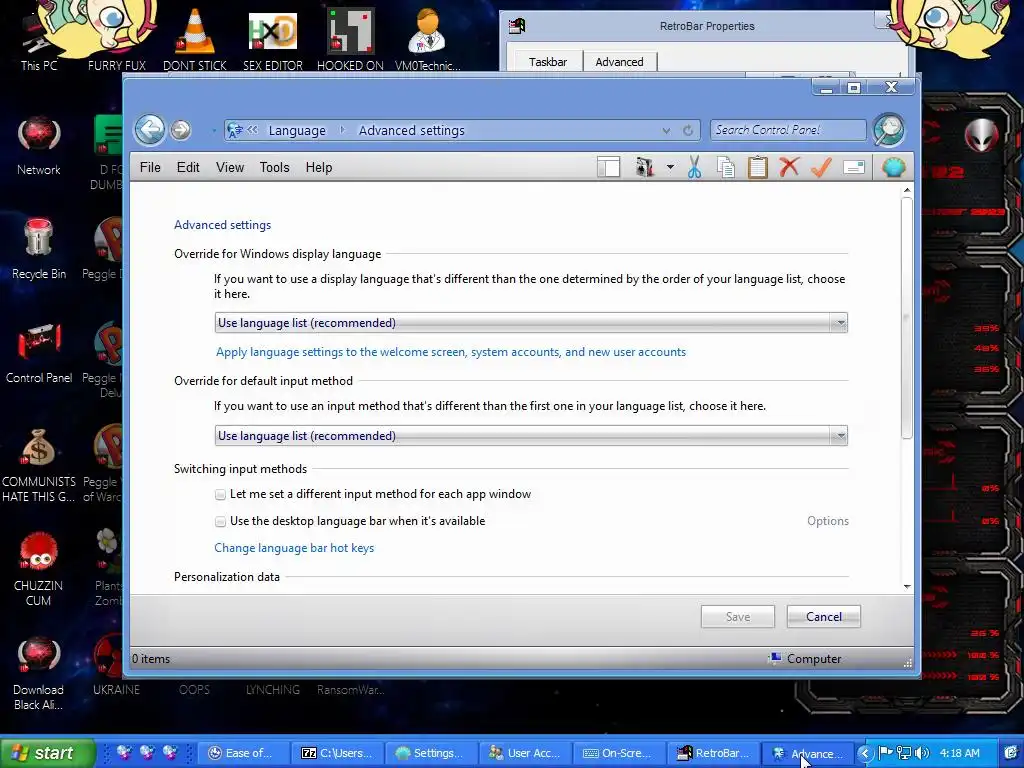Enable the desktop language bar checkbox
The image size is (1024, 768).
point(221,522)
